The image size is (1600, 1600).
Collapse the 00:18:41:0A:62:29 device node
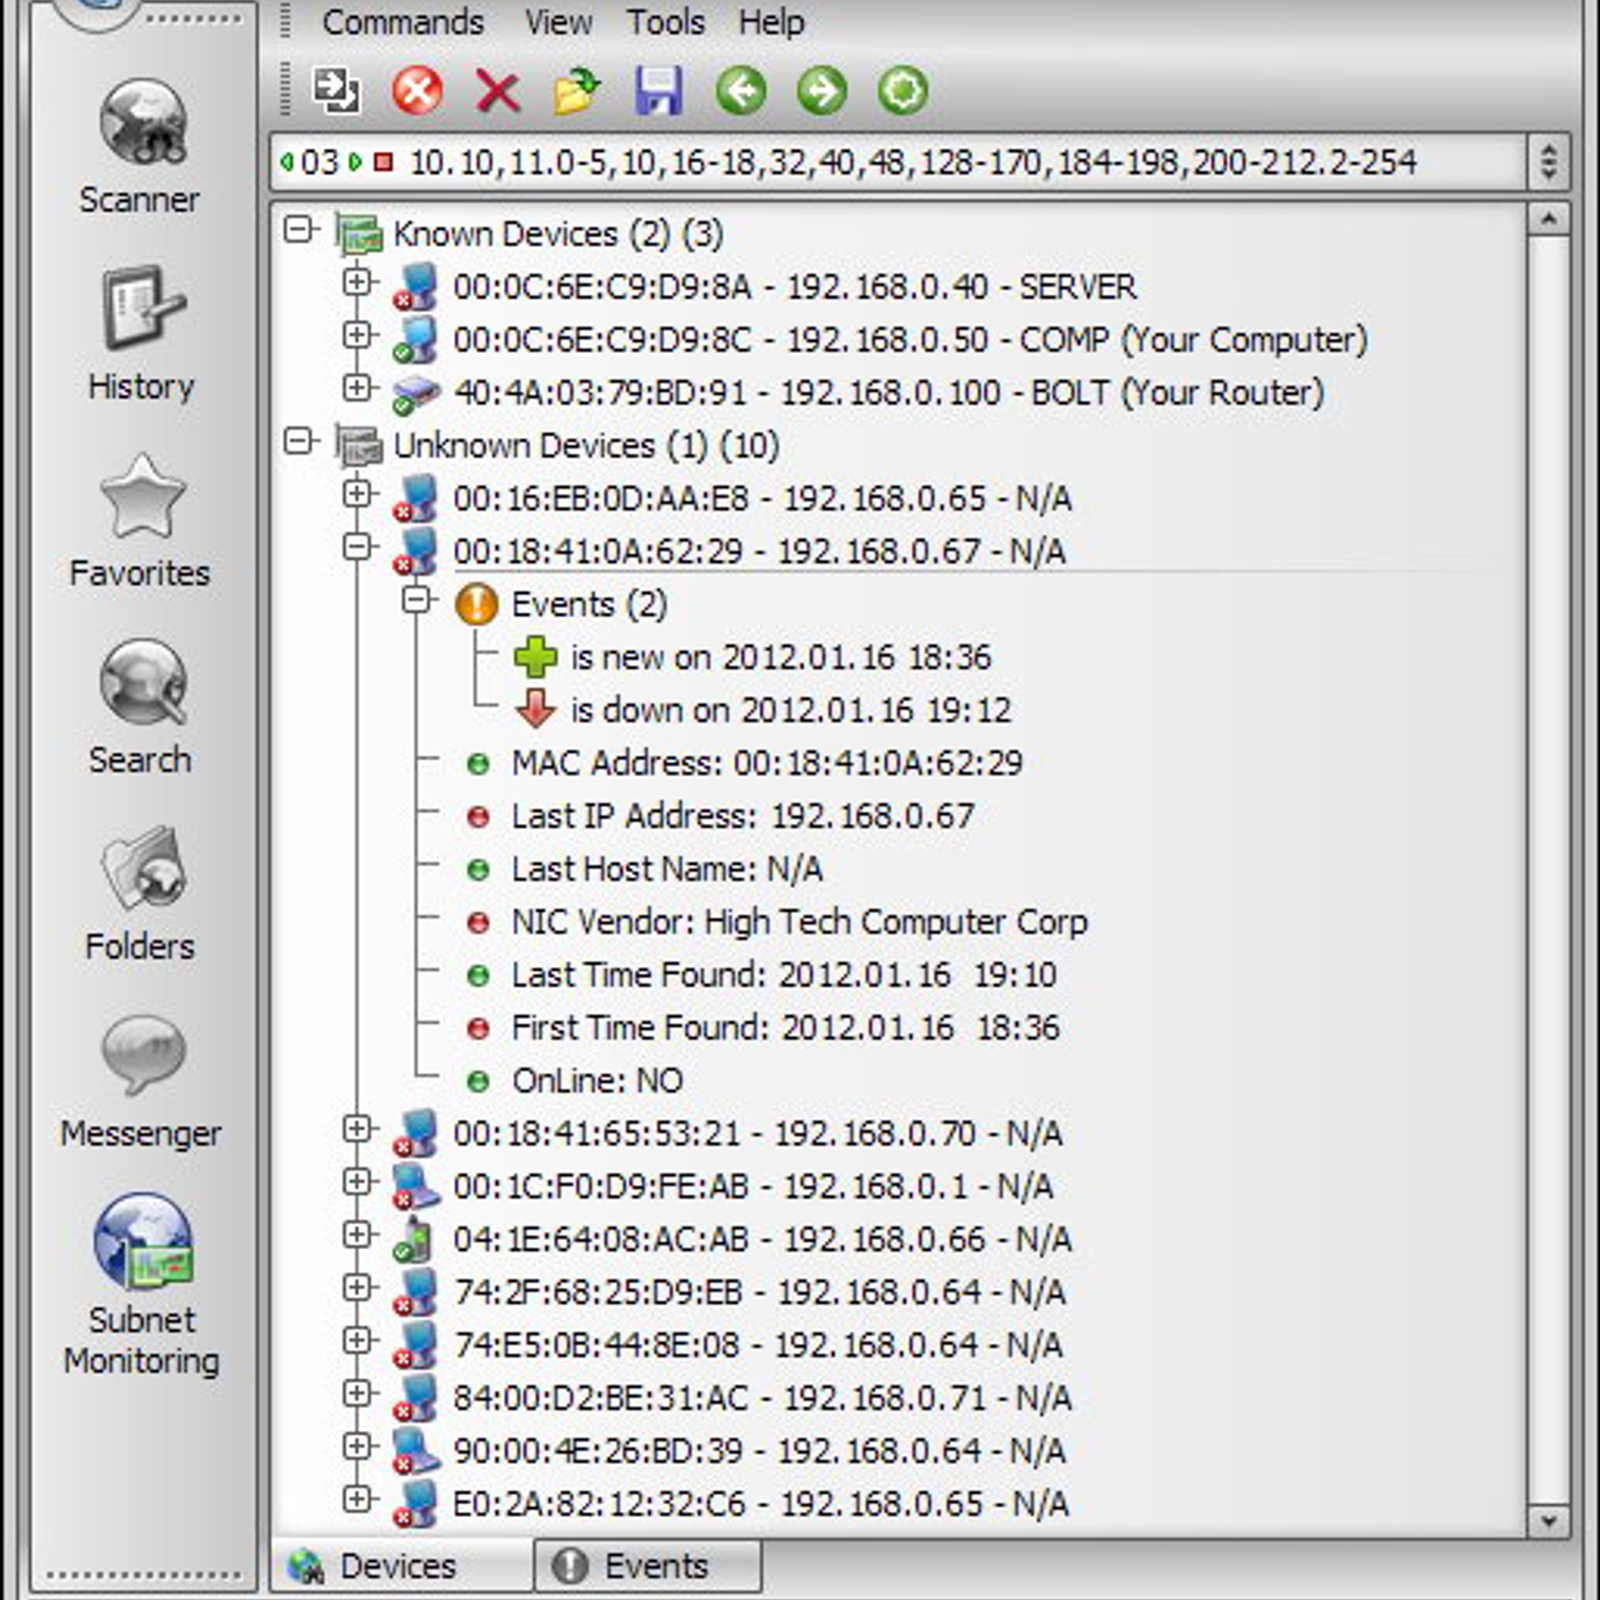(357, 547)
